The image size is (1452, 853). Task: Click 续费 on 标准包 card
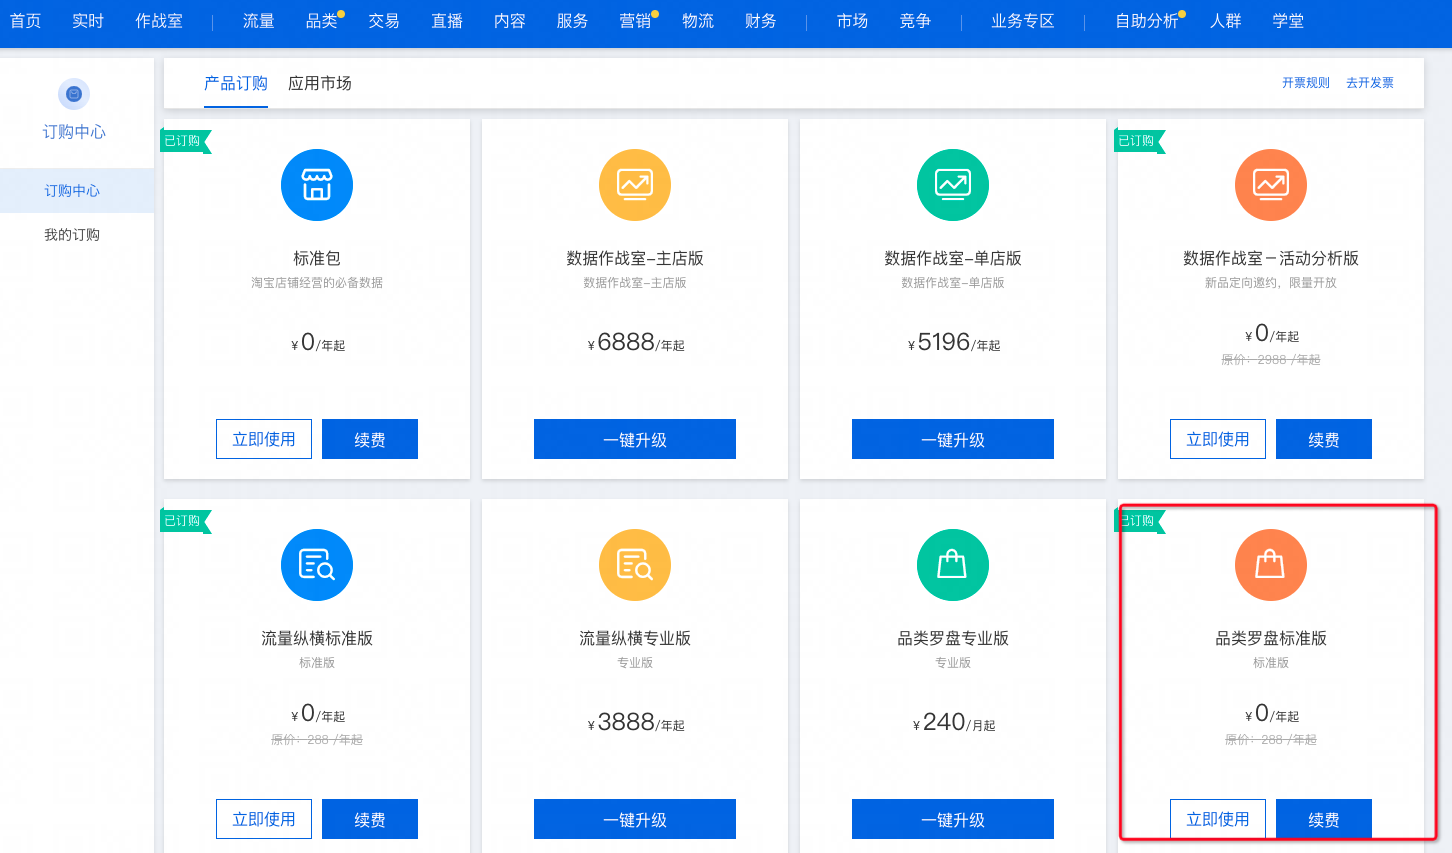pyautogui.click(x=370, y=439)
